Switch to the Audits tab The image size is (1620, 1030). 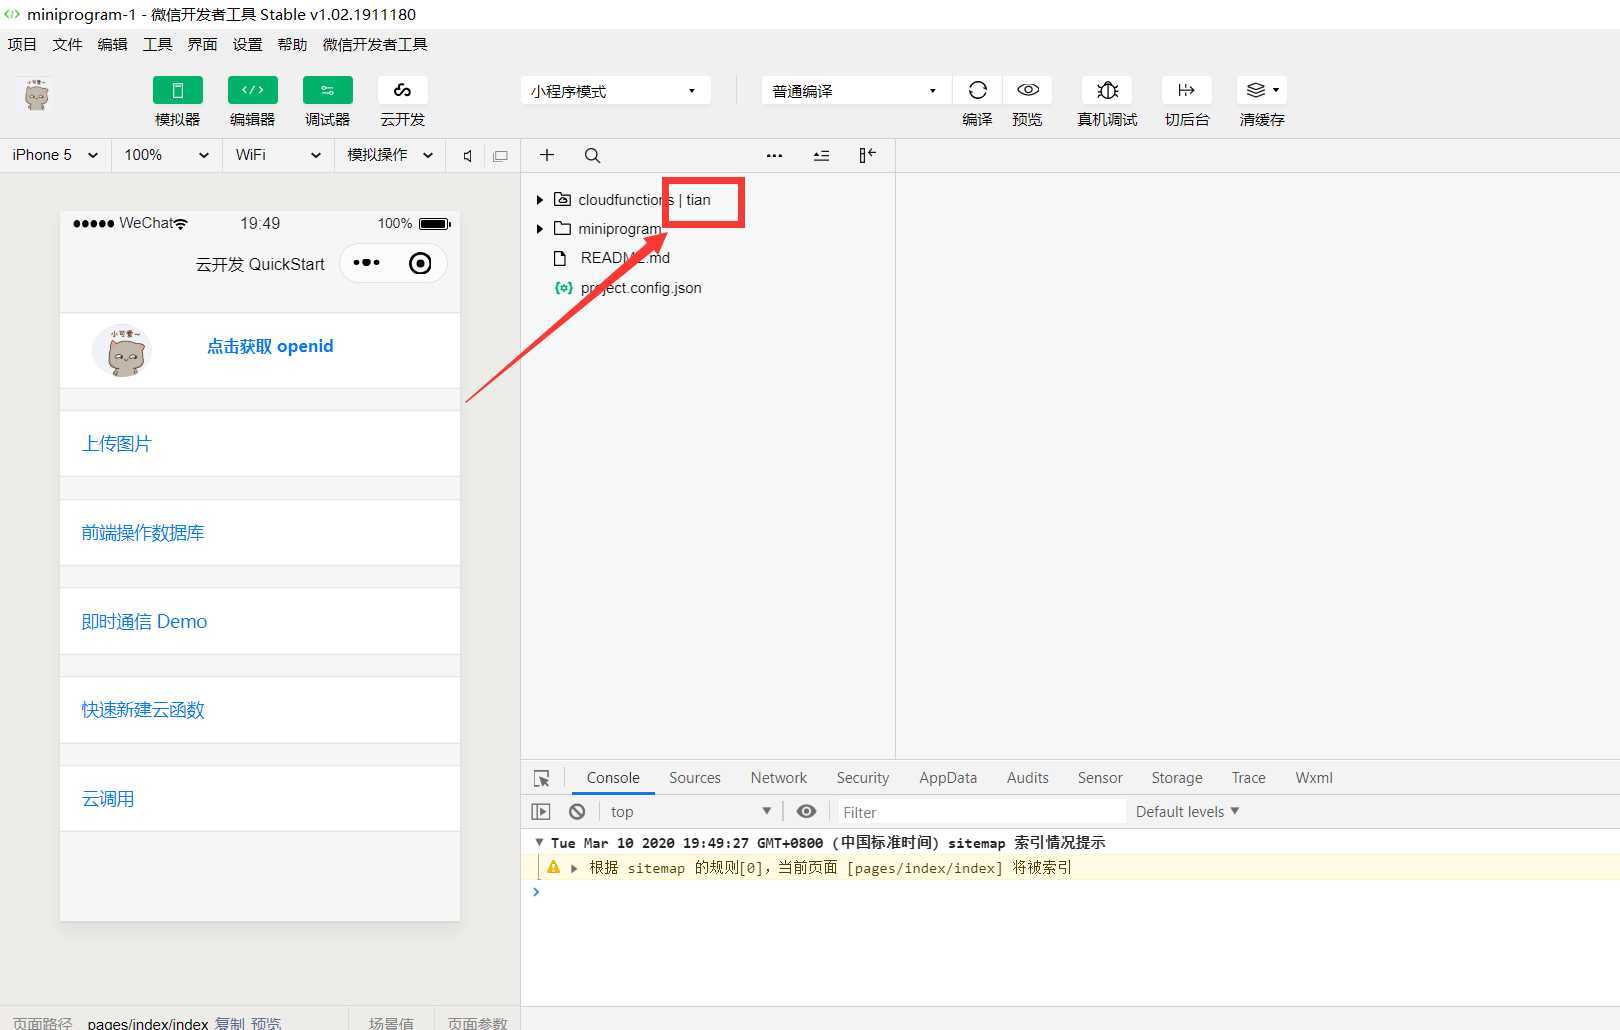(x=1028, y=778)
